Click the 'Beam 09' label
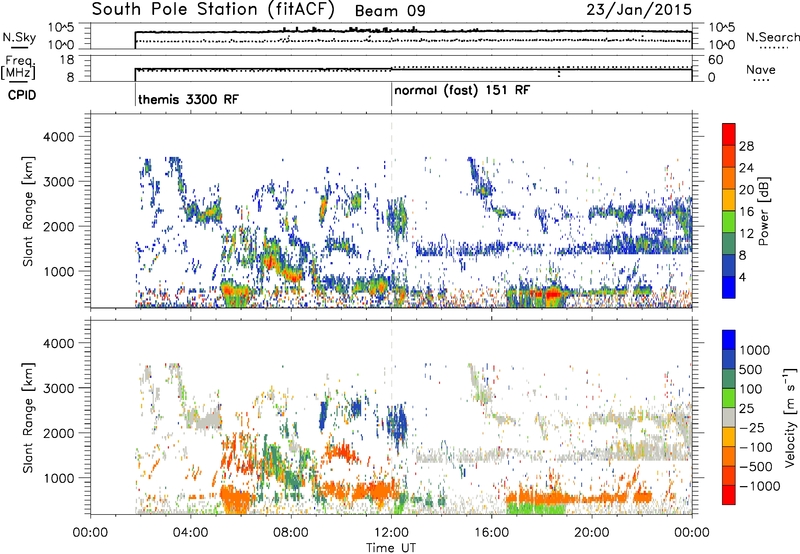The height and width of the screenshot is (554, 800). (x=390, y=11)
